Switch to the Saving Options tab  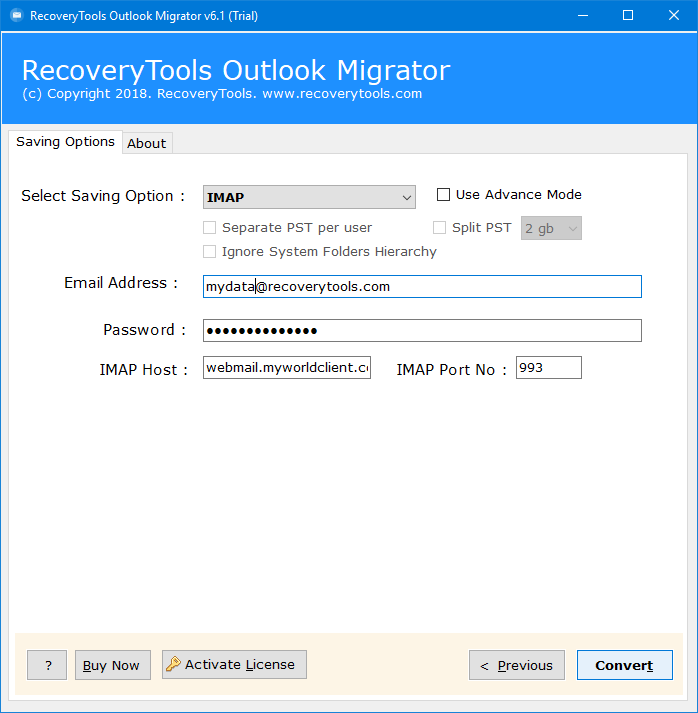pos(65,142)
